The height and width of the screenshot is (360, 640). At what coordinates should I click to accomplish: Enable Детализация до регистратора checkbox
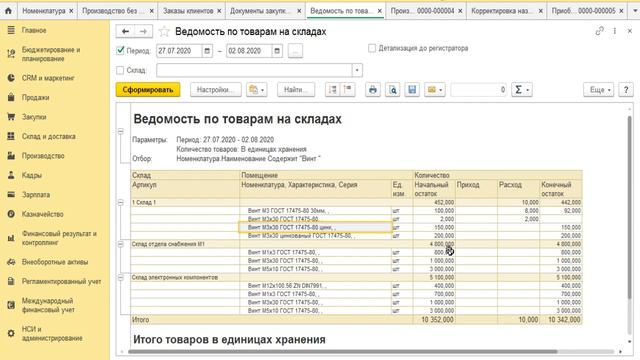pos(372,48)
